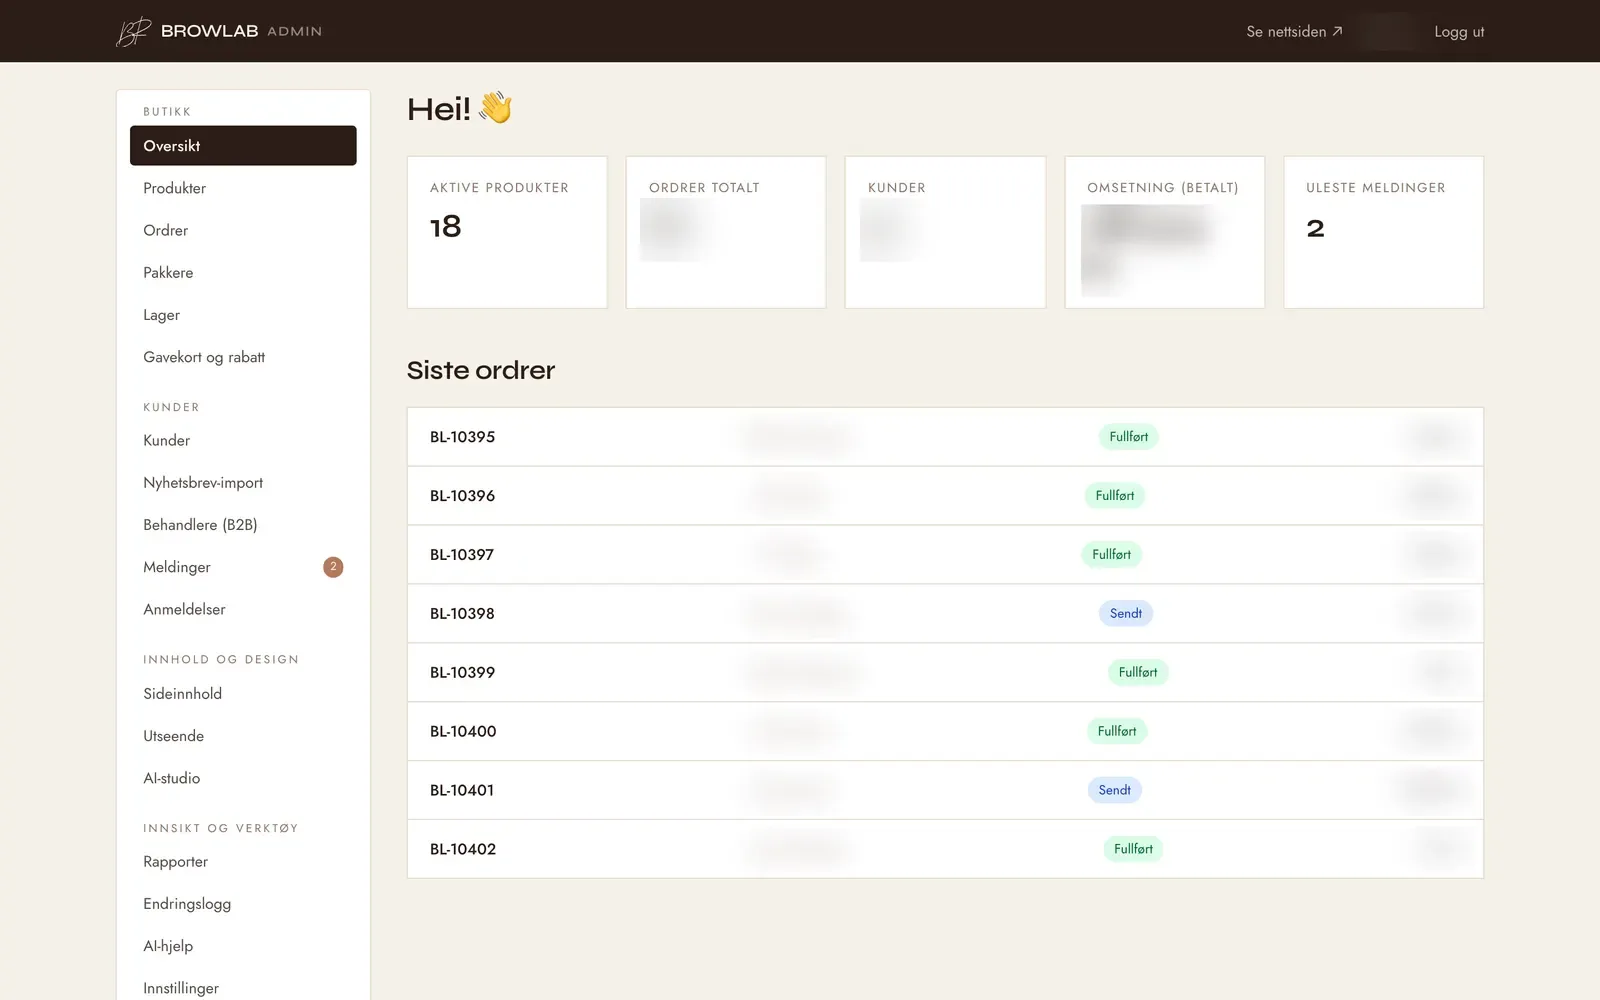Select Oversikt in the sidebar

pos(243,146)
